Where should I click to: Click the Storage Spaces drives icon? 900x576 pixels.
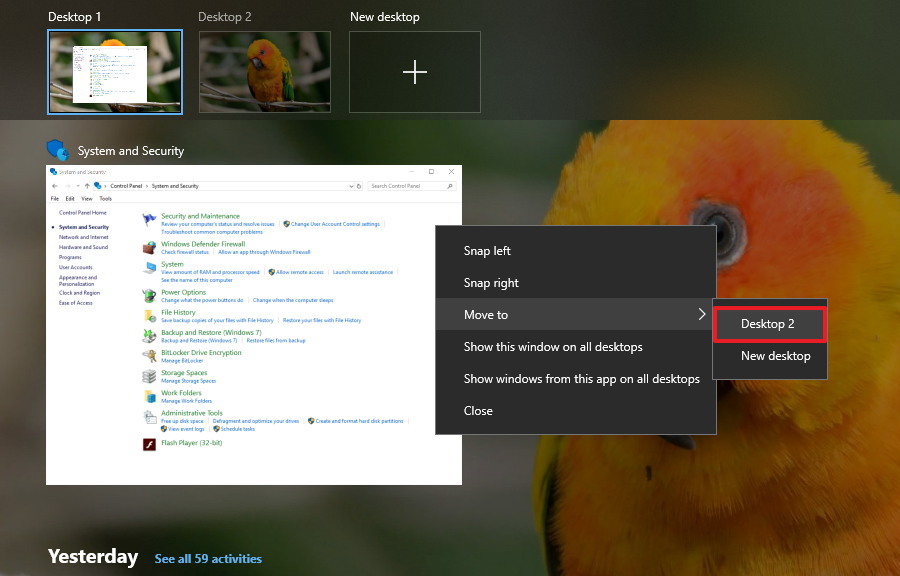pos(149,376)
